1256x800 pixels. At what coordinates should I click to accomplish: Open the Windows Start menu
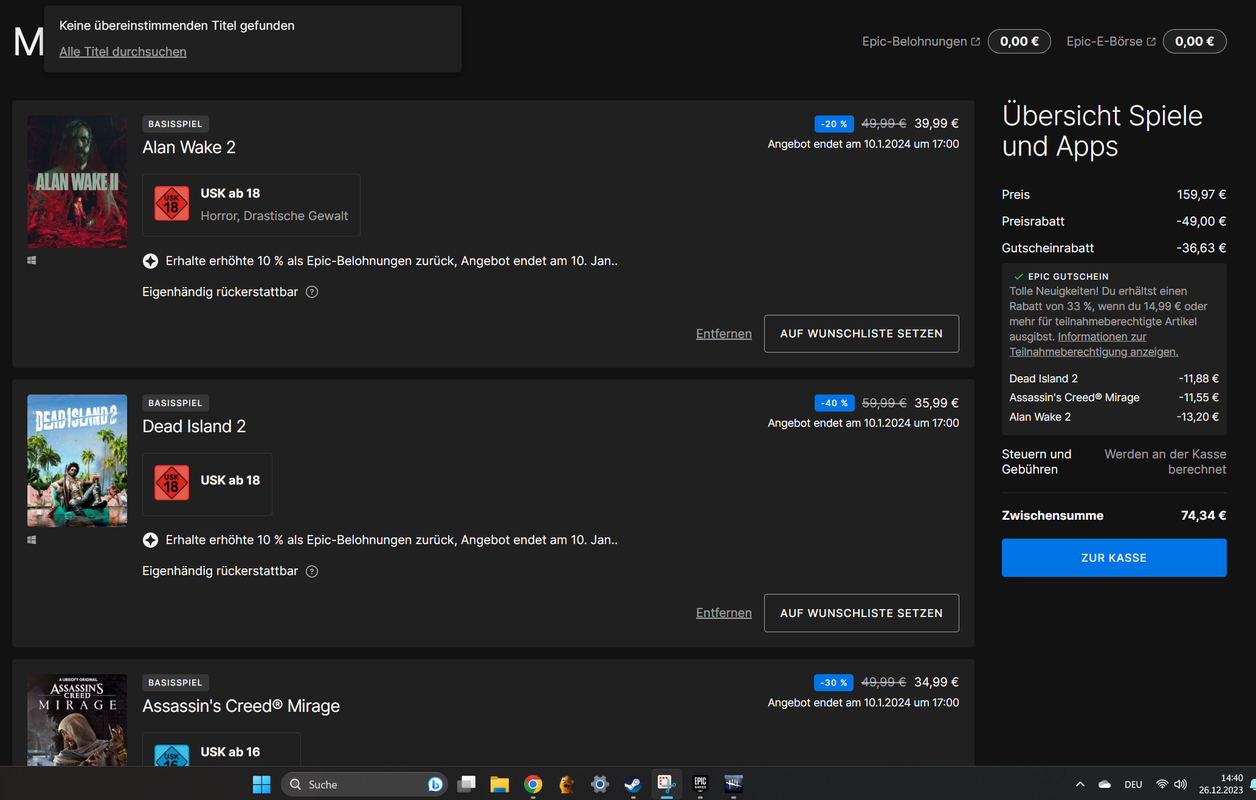(261, 784)
